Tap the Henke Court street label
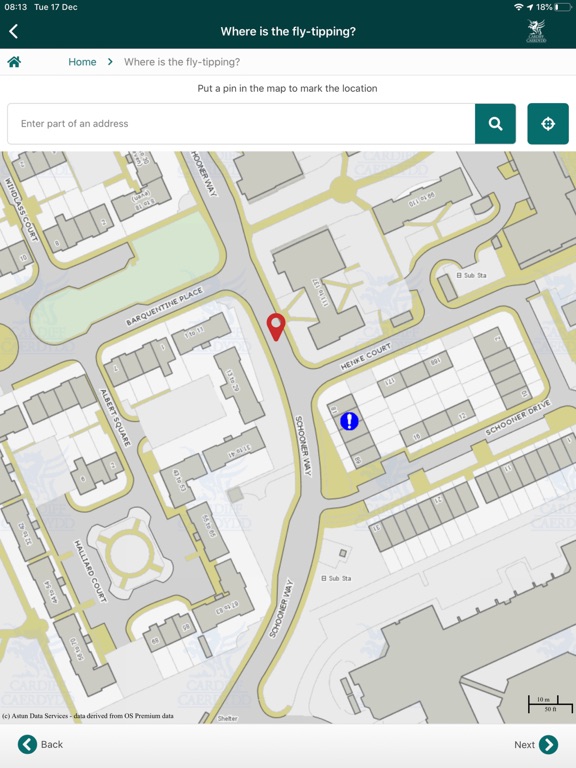This screenshot has width=576, height=768. [365, 357]
